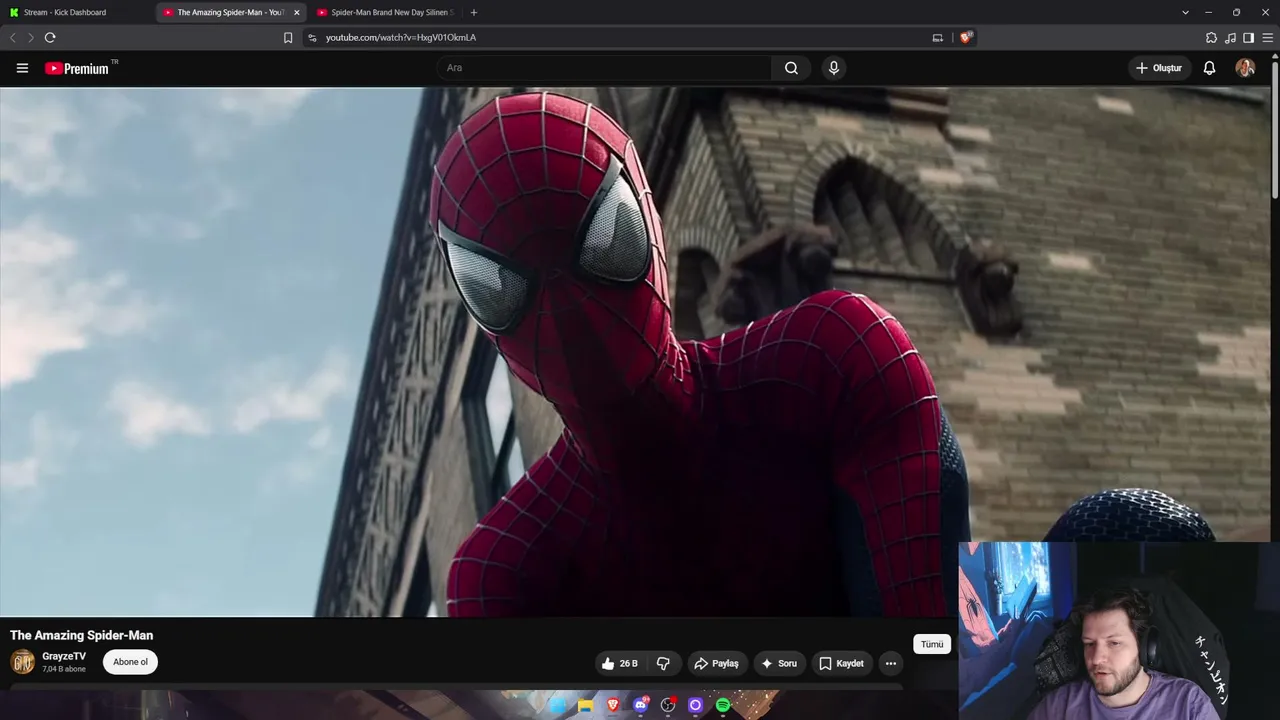Screen dimensions: 1280x720
Task: View site information icon in address bar
Action: click(x=312, y=38)
